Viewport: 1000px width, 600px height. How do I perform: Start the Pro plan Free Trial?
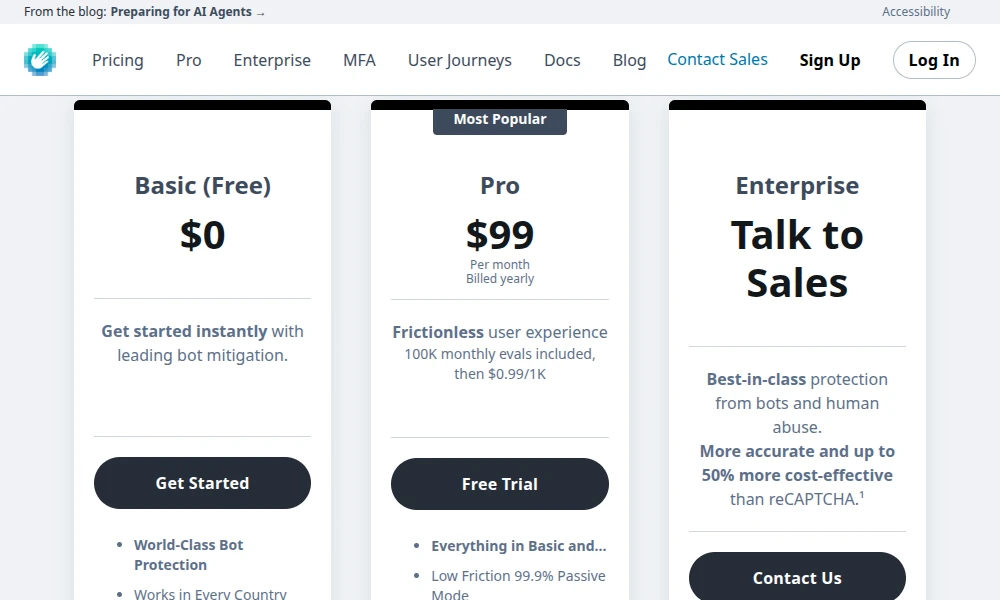tap(500, 484)
